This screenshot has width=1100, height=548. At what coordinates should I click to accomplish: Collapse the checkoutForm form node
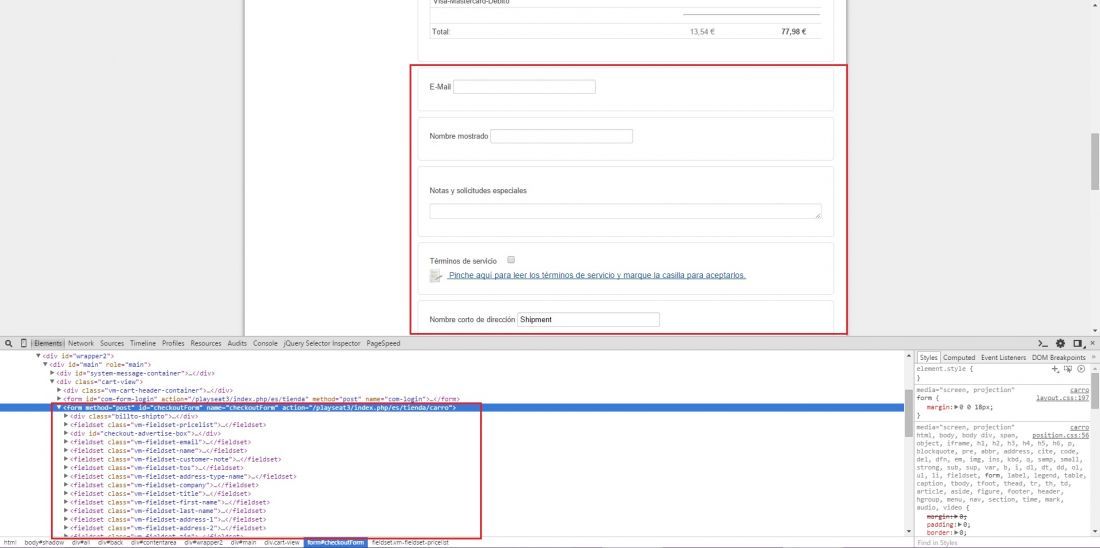[60, 408]
